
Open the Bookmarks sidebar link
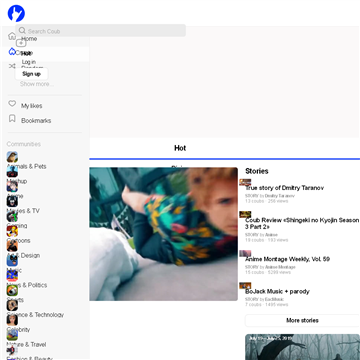(x=36, y=121)
